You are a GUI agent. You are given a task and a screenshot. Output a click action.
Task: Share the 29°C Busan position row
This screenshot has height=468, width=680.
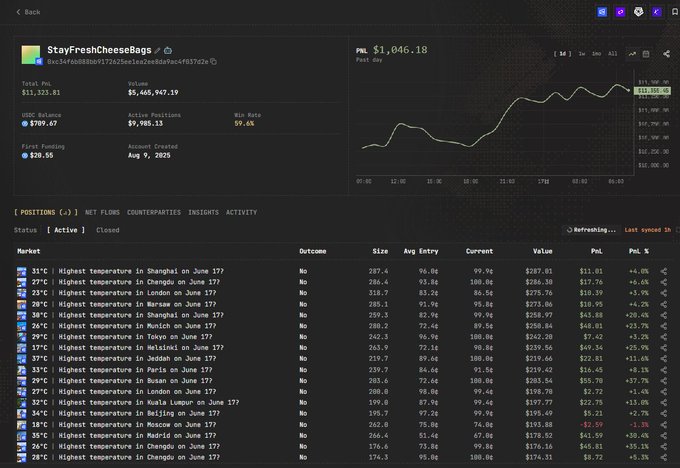tap(664, 380)
